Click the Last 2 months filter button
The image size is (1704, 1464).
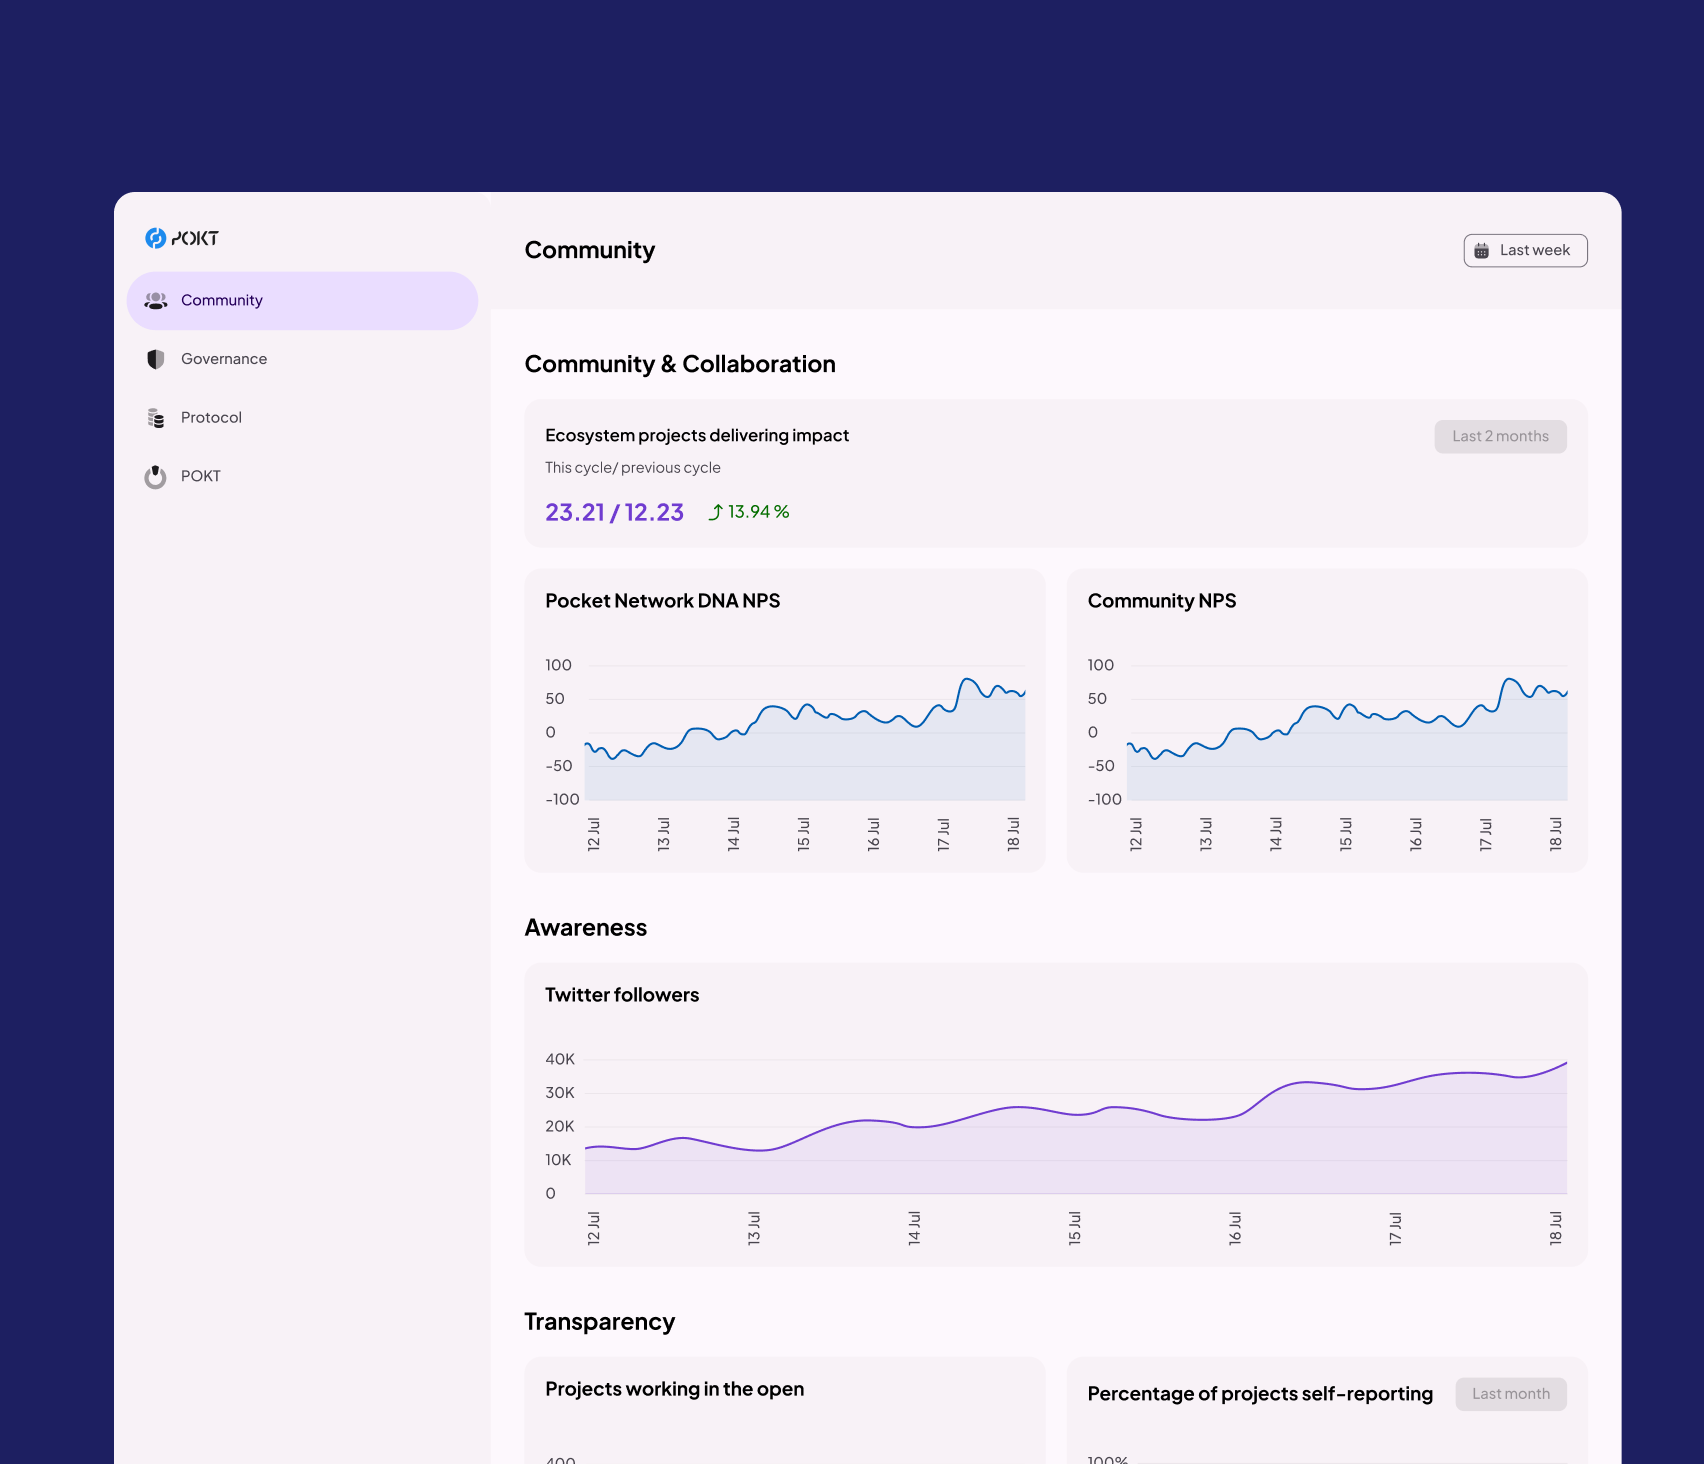click(x=1500, y=437)
